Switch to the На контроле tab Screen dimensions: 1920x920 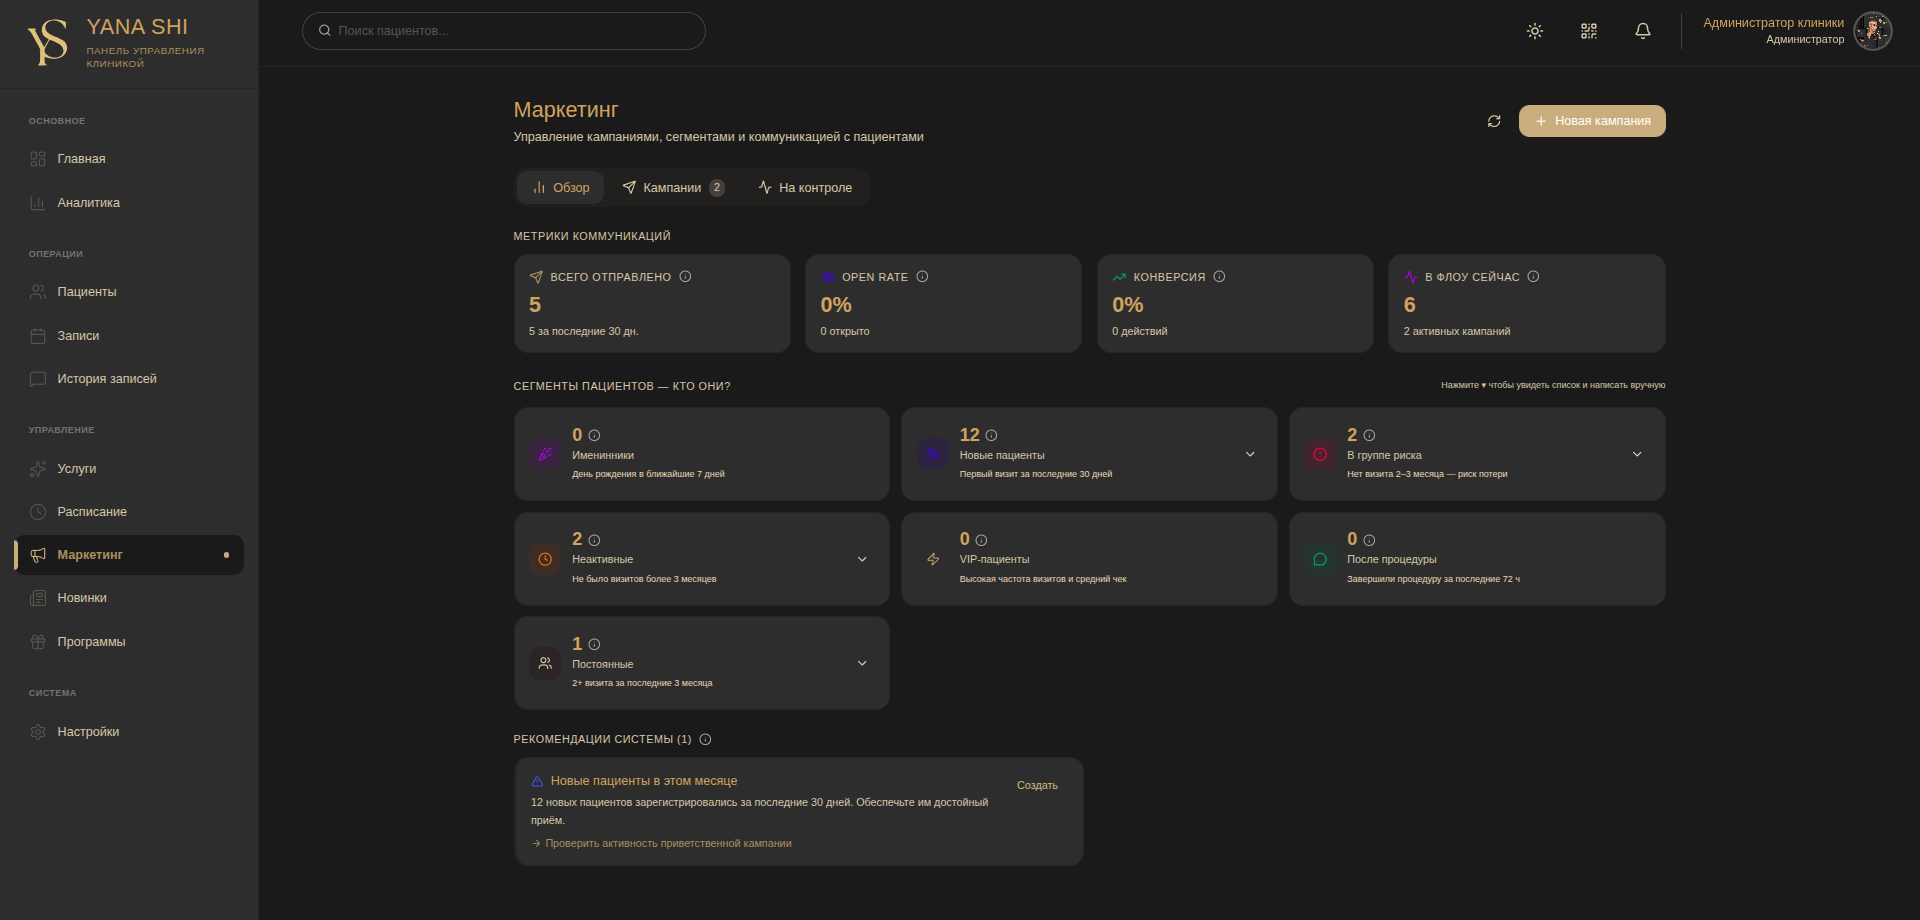806,188
